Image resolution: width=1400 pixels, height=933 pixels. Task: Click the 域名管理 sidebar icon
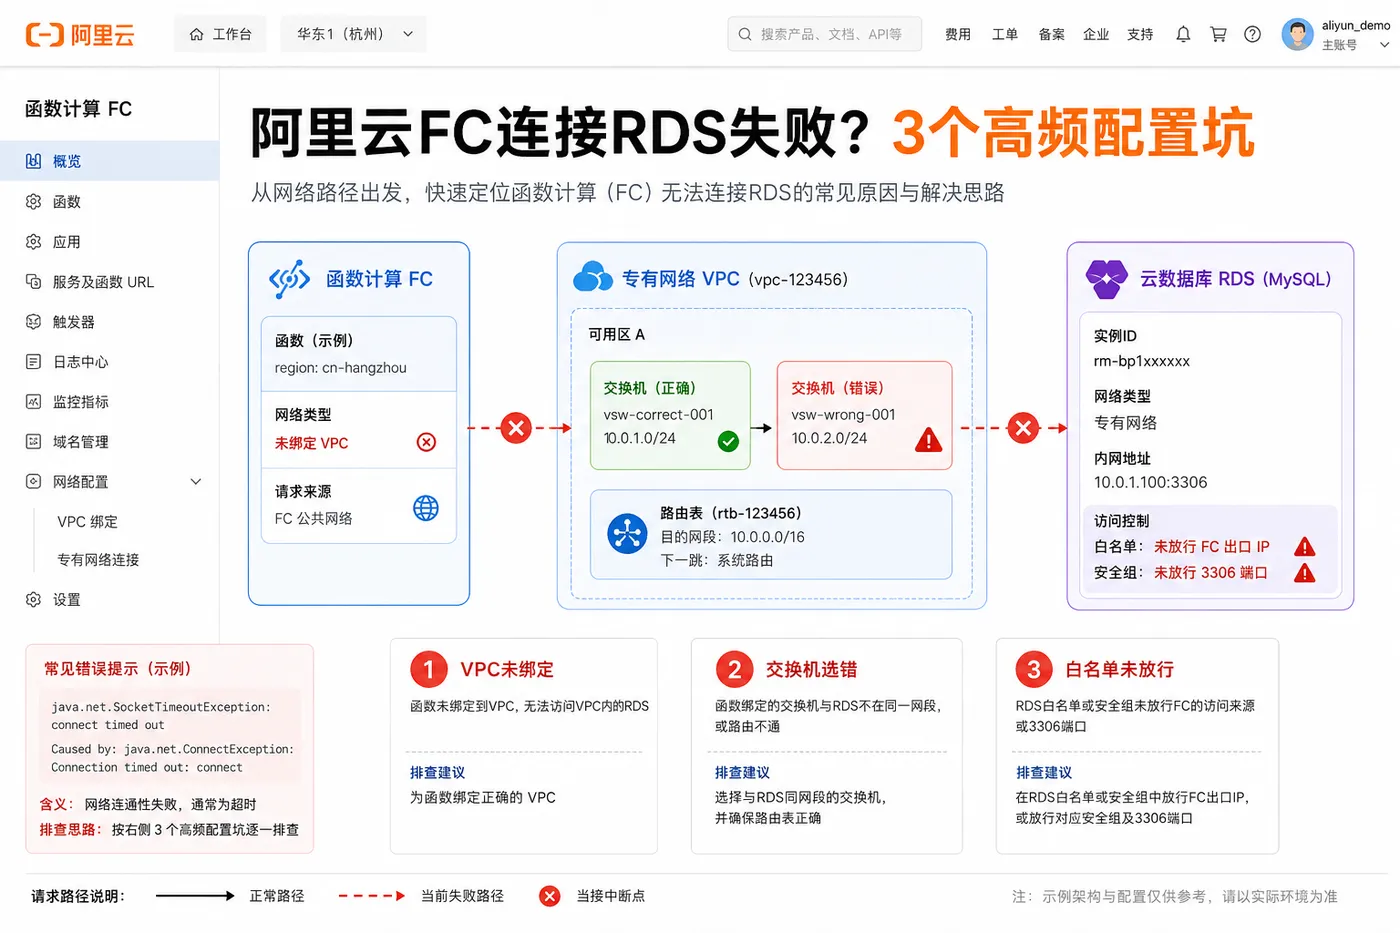tap(33, 441)
